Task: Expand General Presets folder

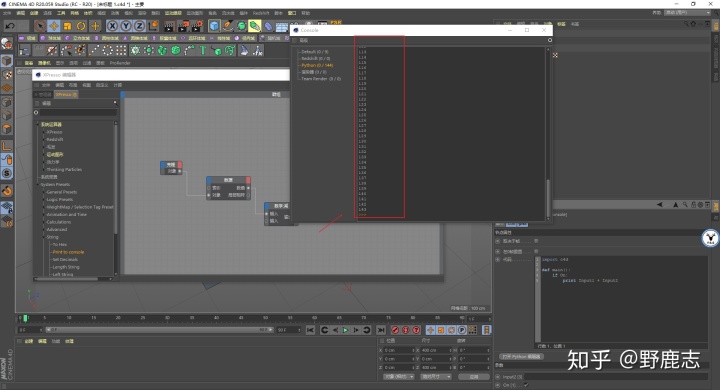Action: pos(62,192)
